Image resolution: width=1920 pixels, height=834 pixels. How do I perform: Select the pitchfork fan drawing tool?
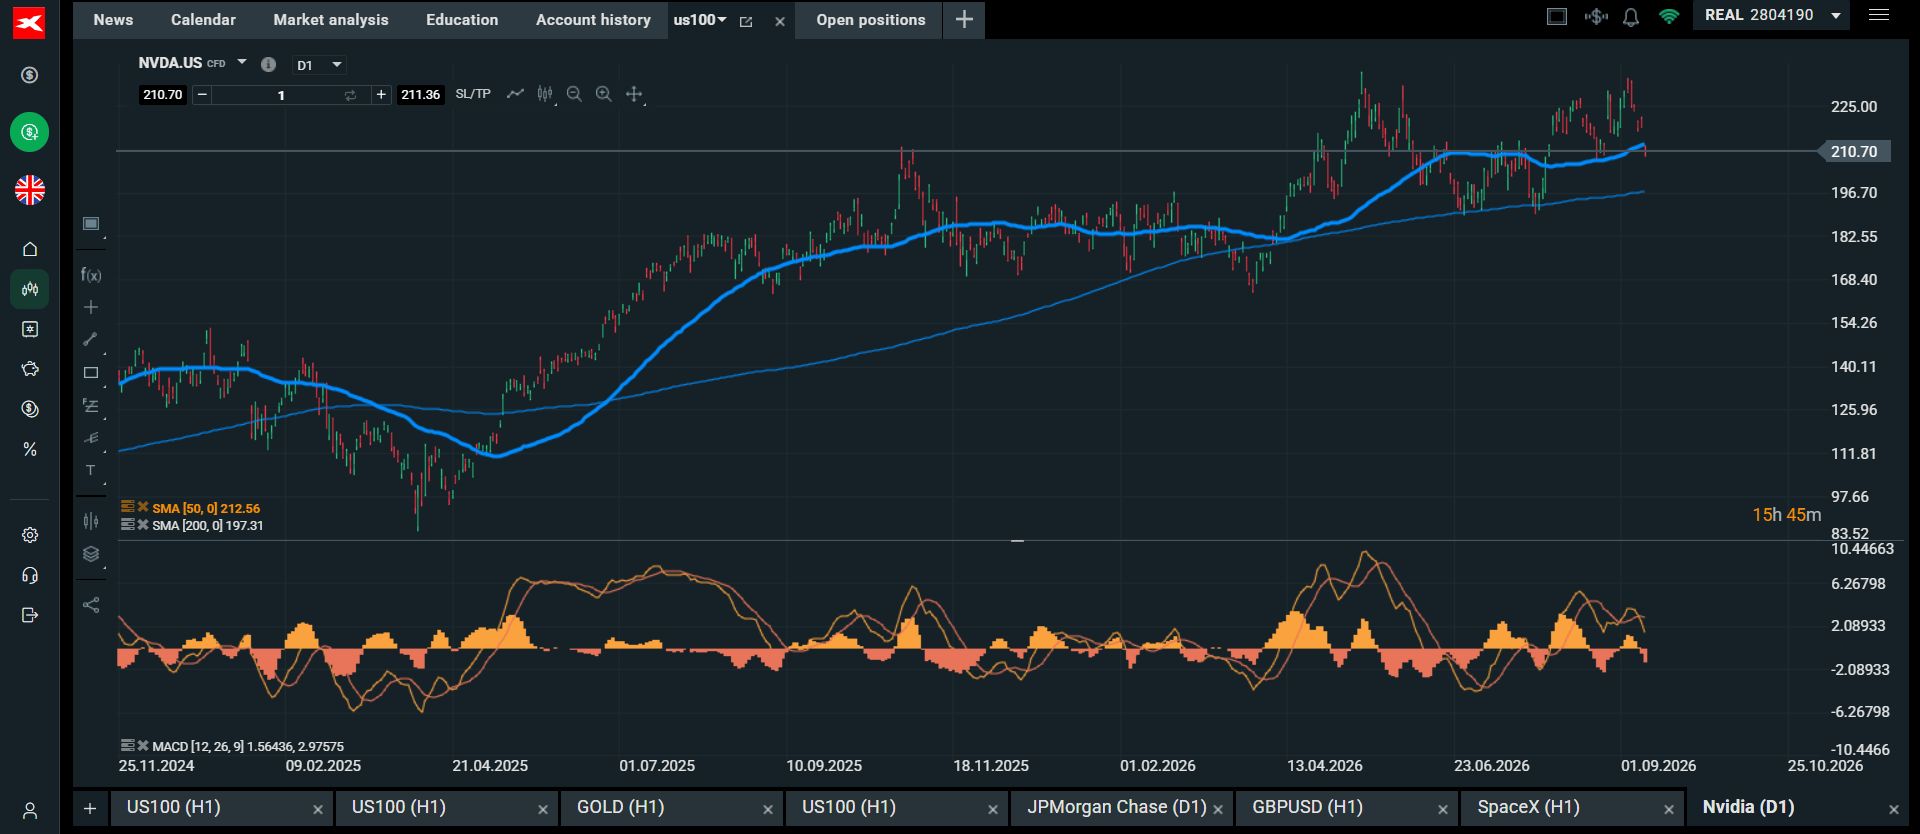[x=91, y=438]
